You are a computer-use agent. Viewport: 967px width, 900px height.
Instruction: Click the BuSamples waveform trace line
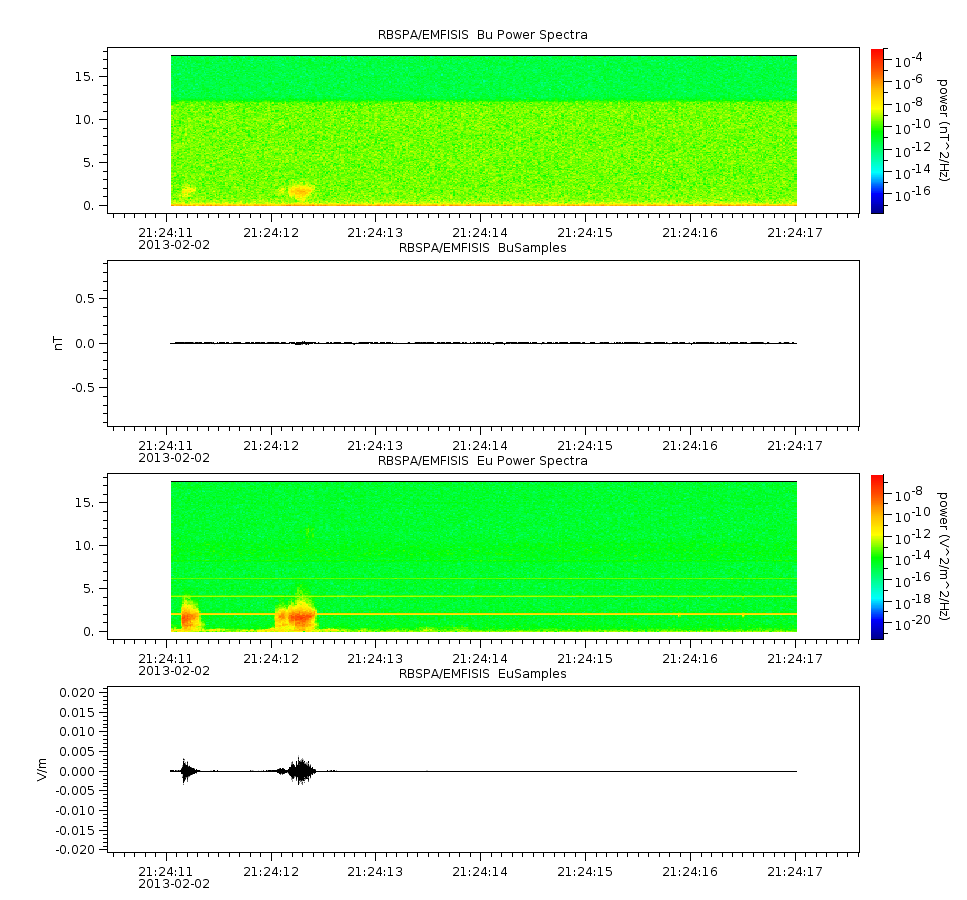484,343
